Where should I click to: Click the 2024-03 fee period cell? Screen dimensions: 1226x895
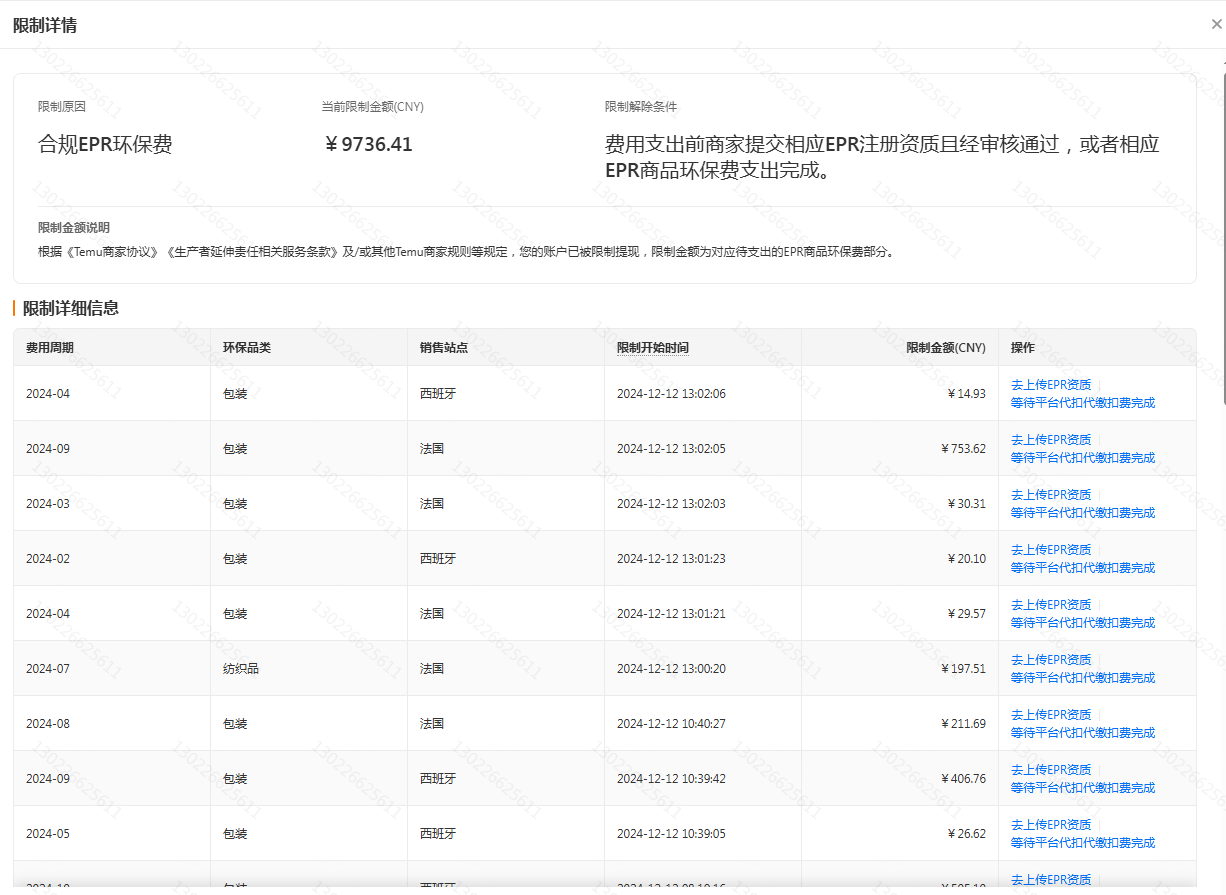click(x=48, y=504)
